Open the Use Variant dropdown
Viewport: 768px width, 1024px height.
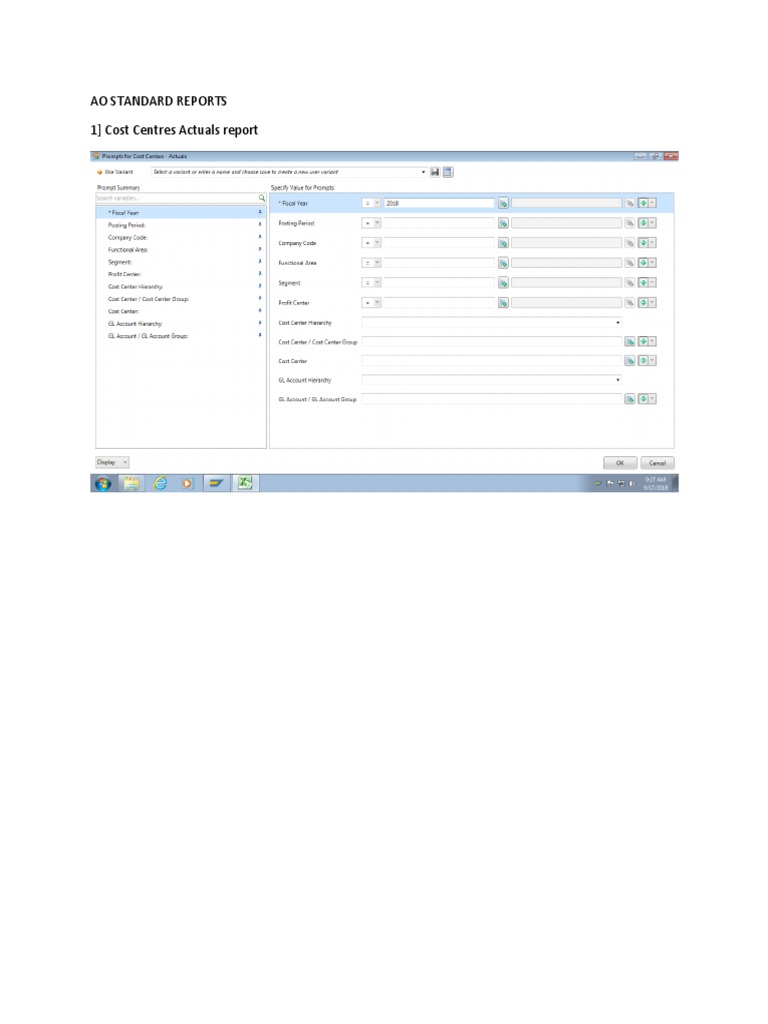[x=423, y=172]
